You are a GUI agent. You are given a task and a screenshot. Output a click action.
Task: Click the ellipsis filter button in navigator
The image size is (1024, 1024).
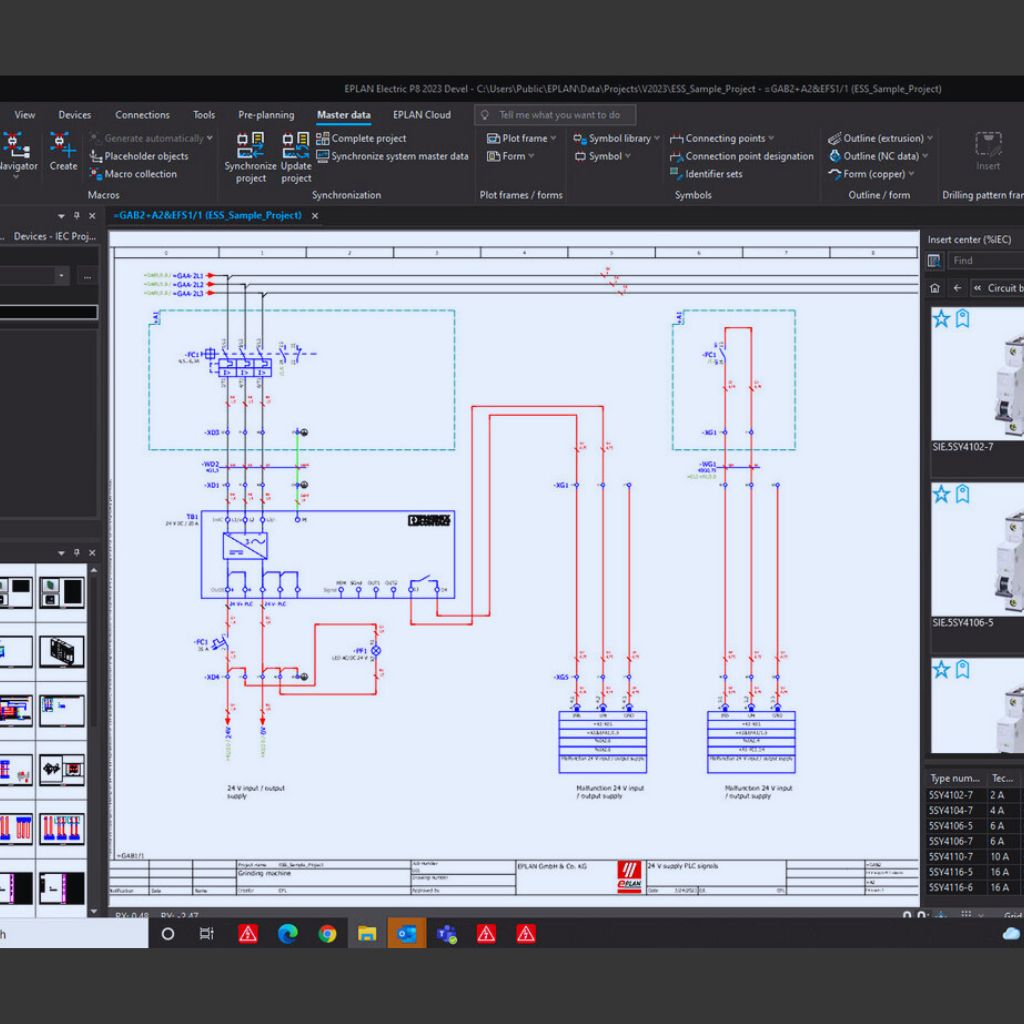[x=87, y=276]
